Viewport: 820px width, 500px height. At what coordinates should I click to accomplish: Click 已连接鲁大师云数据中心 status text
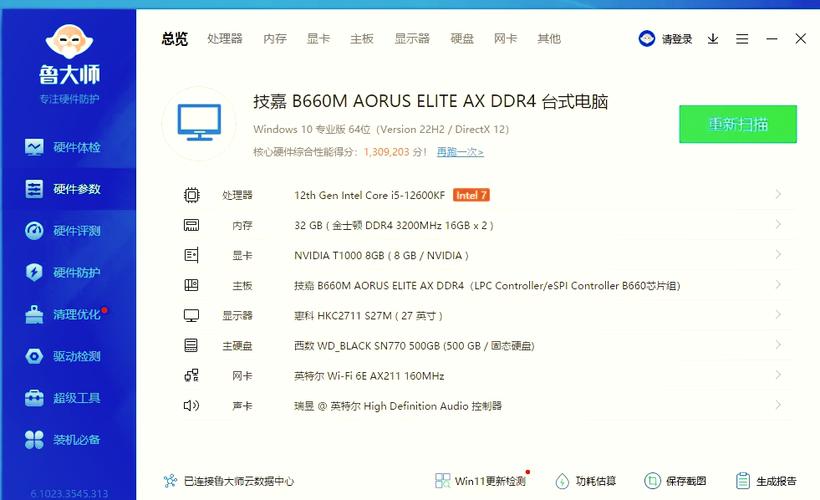[239, 481]
